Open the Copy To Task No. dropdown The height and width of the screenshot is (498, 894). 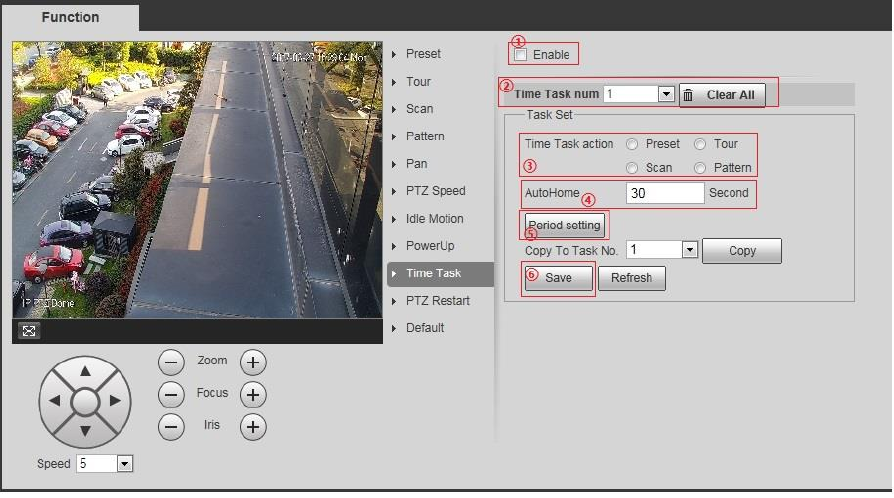690,250
